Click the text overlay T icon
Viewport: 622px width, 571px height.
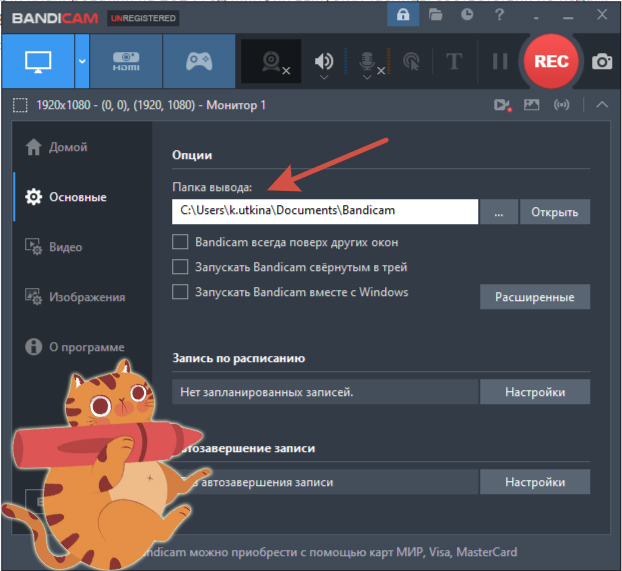click(454, 62)
